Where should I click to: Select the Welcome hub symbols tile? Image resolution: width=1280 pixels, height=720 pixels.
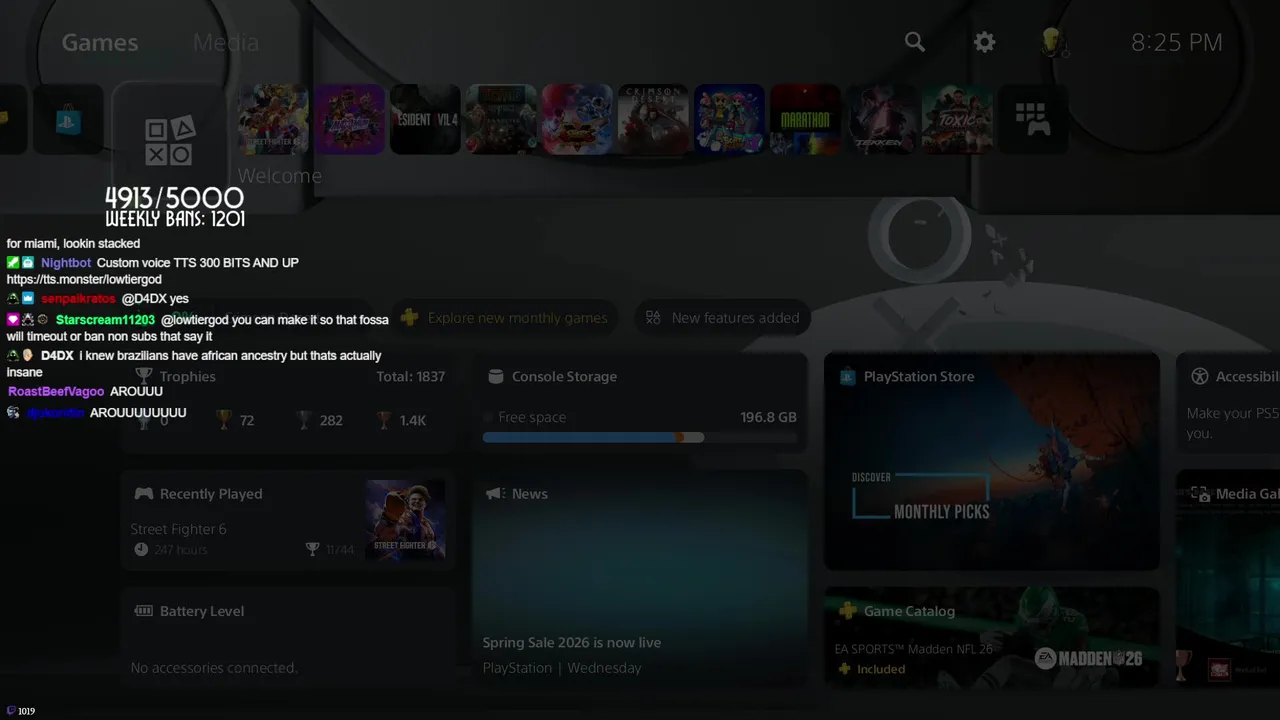coord(169,141)
